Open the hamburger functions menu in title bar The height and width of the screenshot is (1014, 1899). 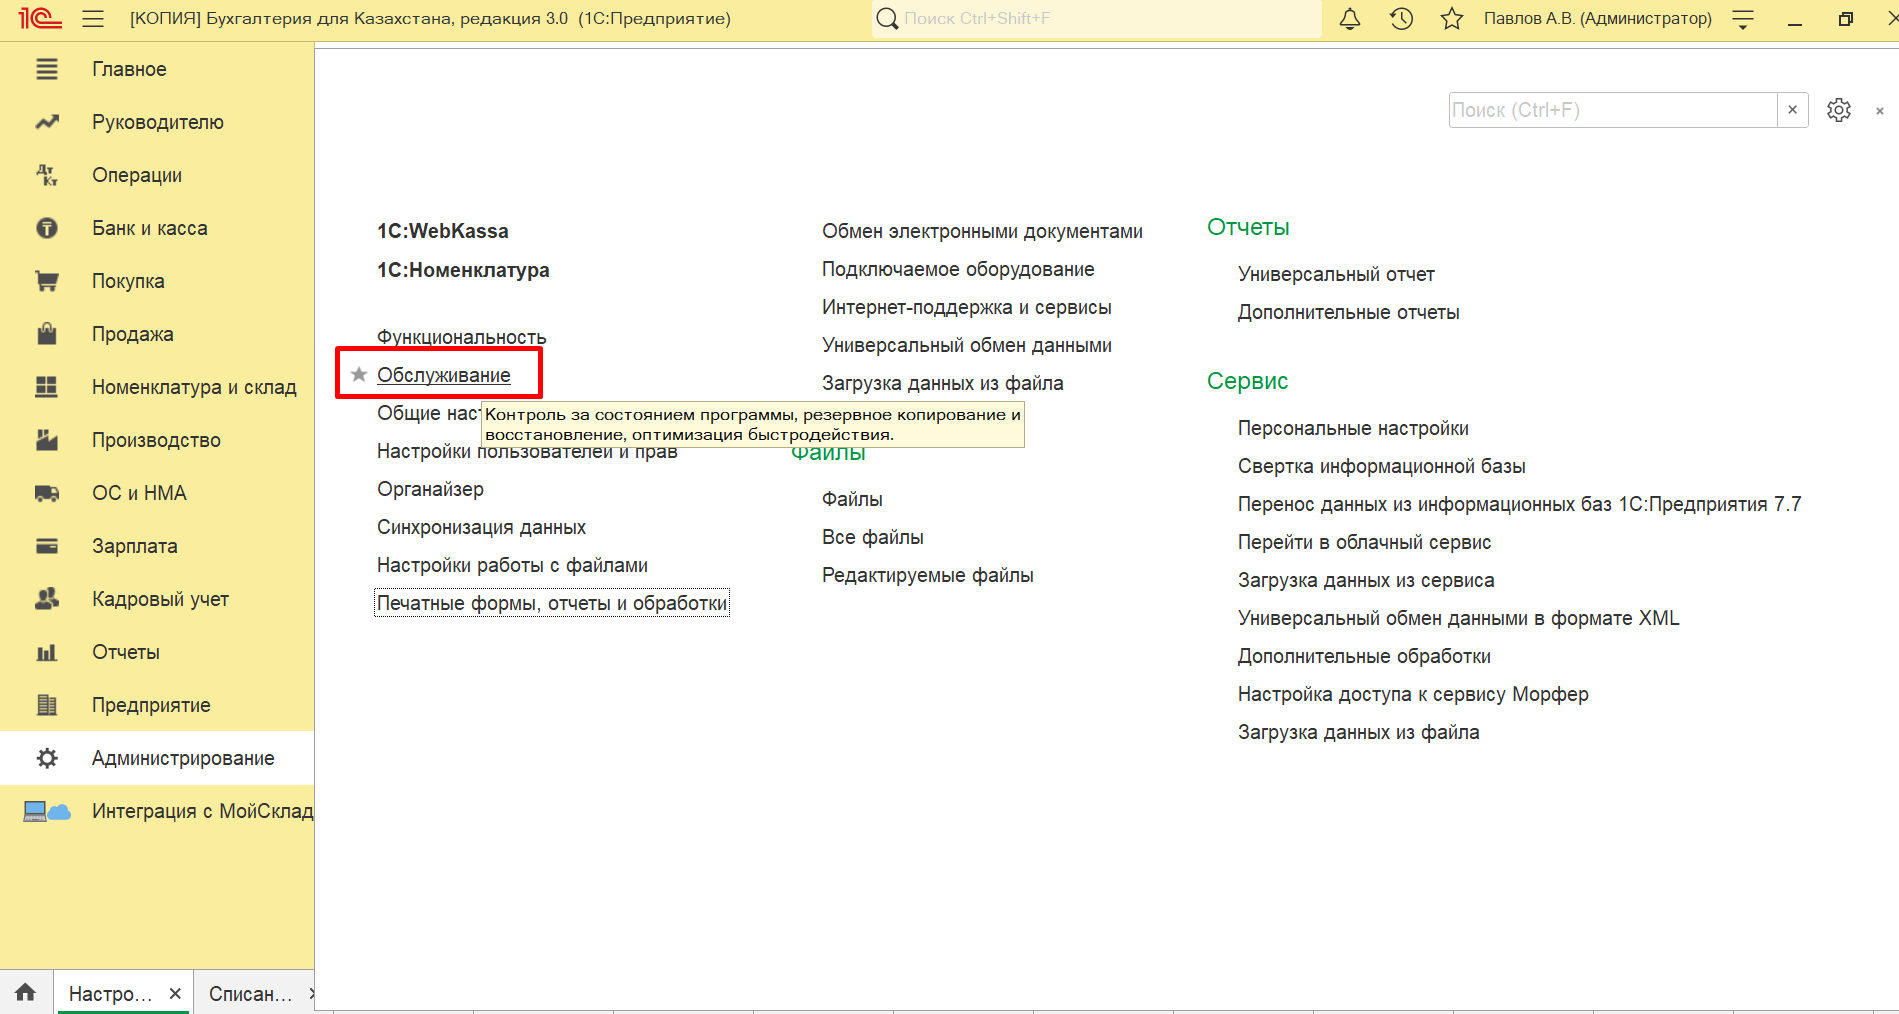coord(93,18)
